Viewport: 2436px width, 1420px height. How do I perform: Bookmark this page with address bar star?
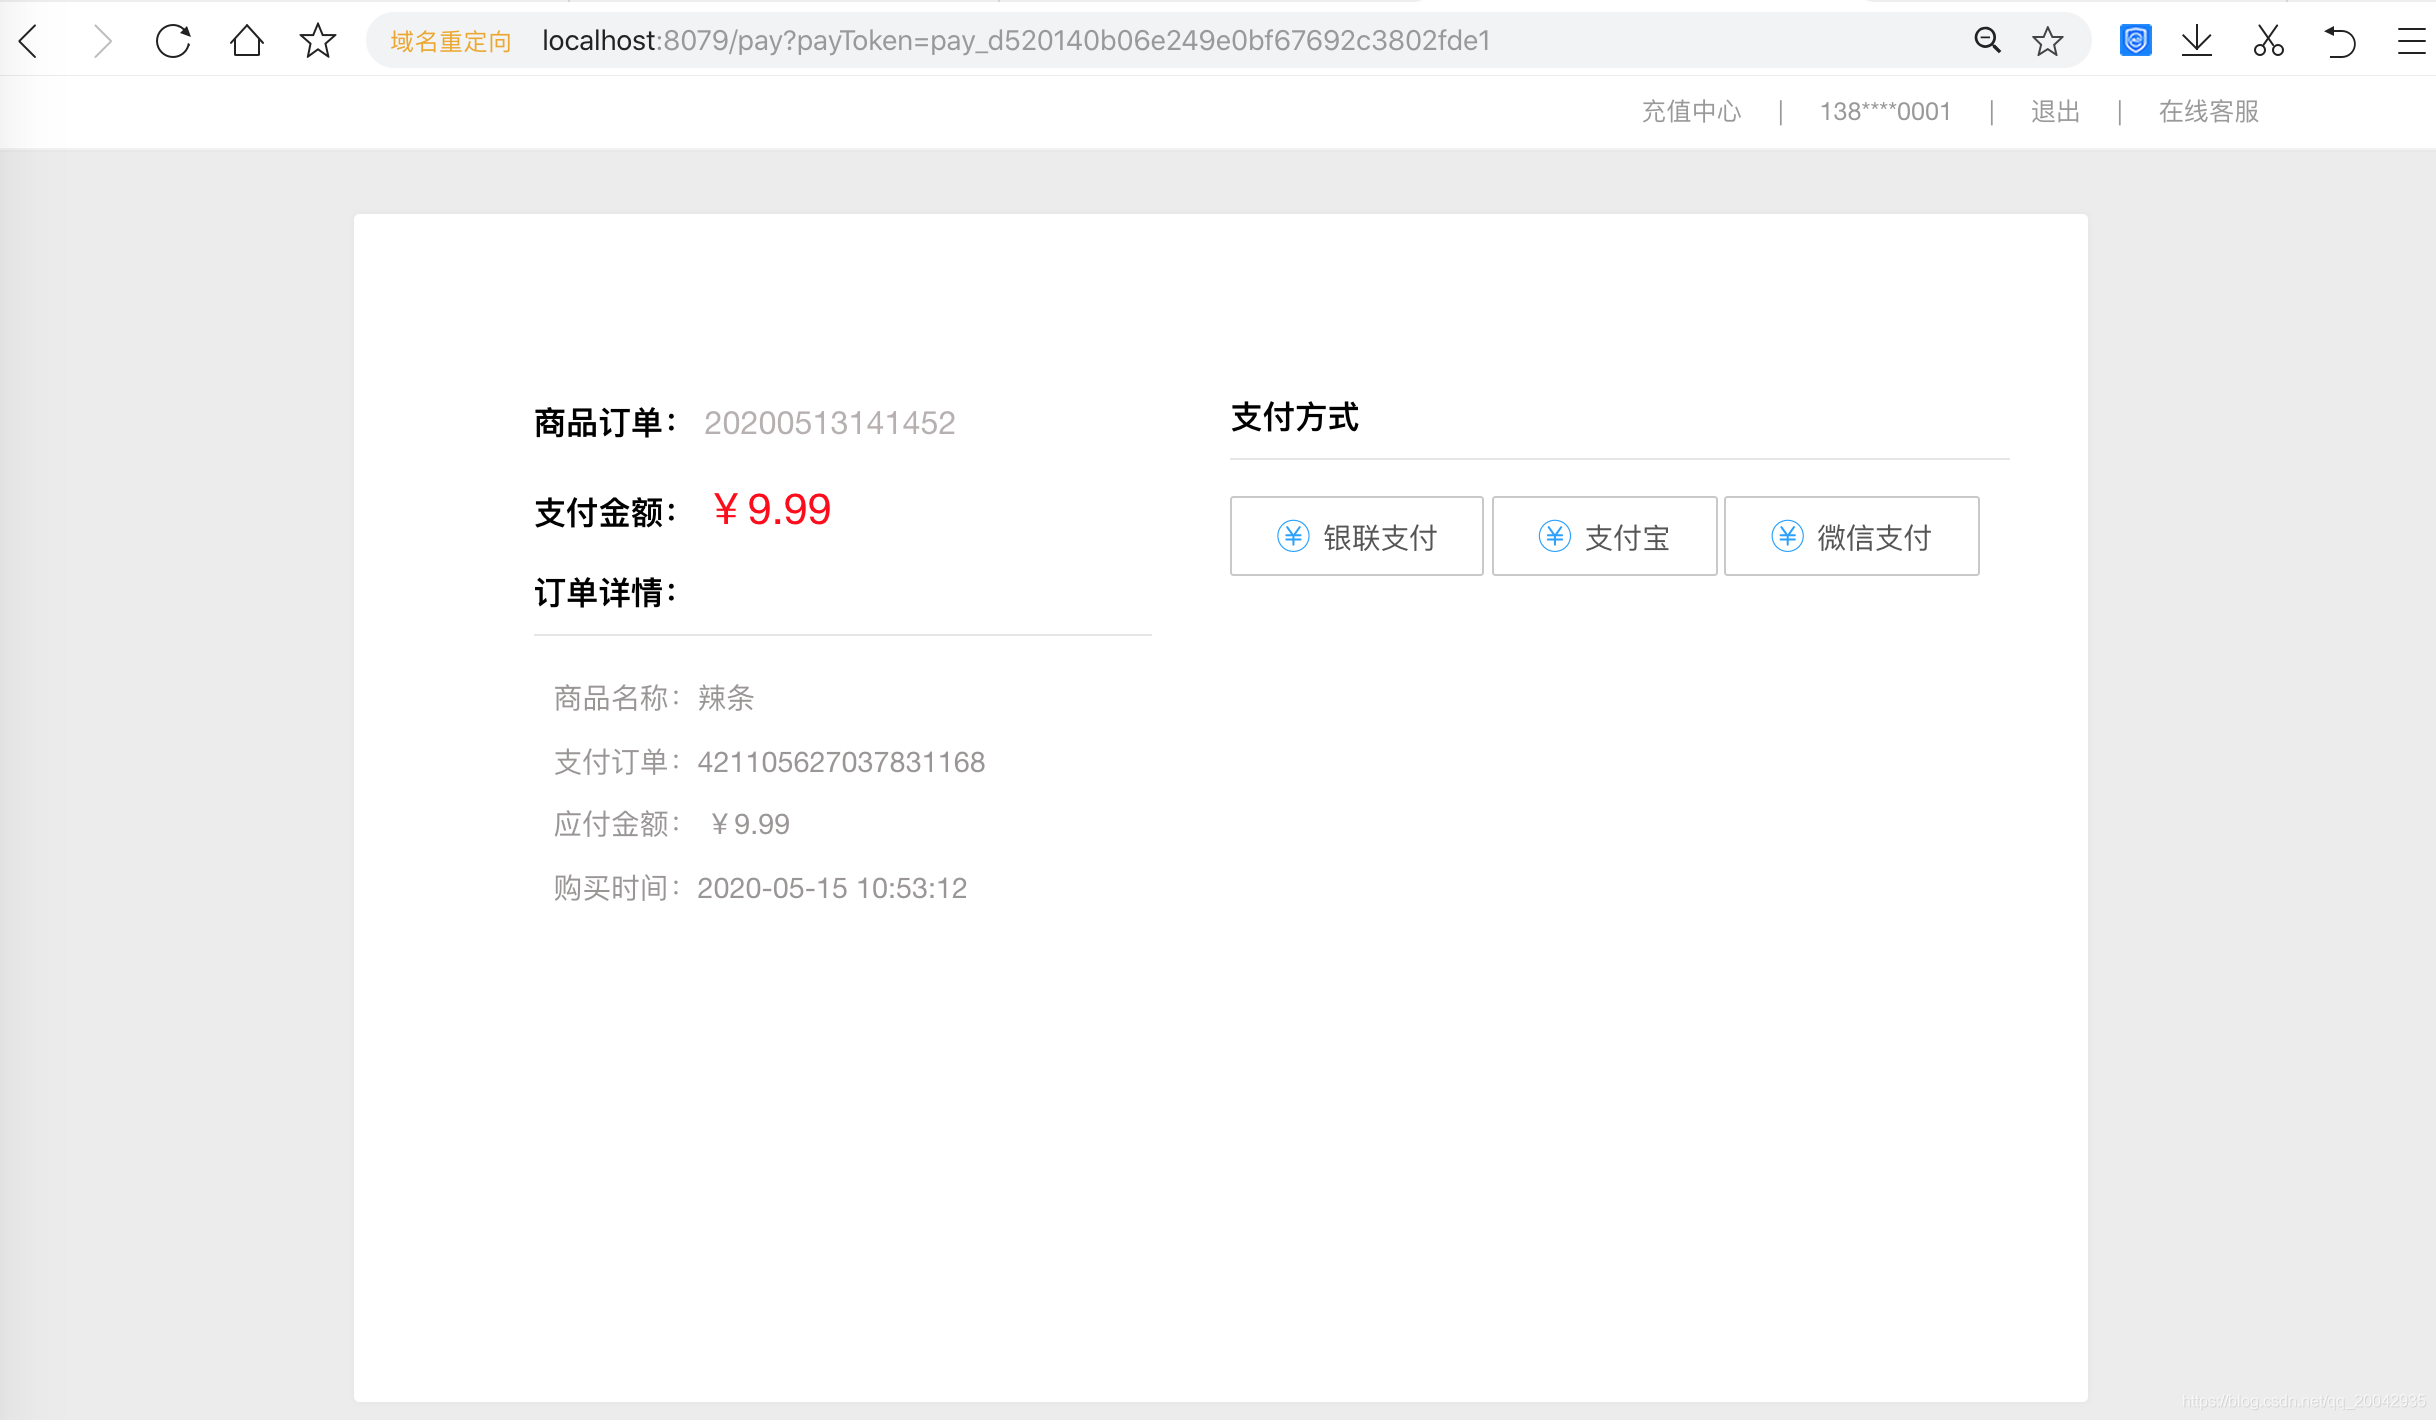pyautogui.click(x=2047, y=41)
